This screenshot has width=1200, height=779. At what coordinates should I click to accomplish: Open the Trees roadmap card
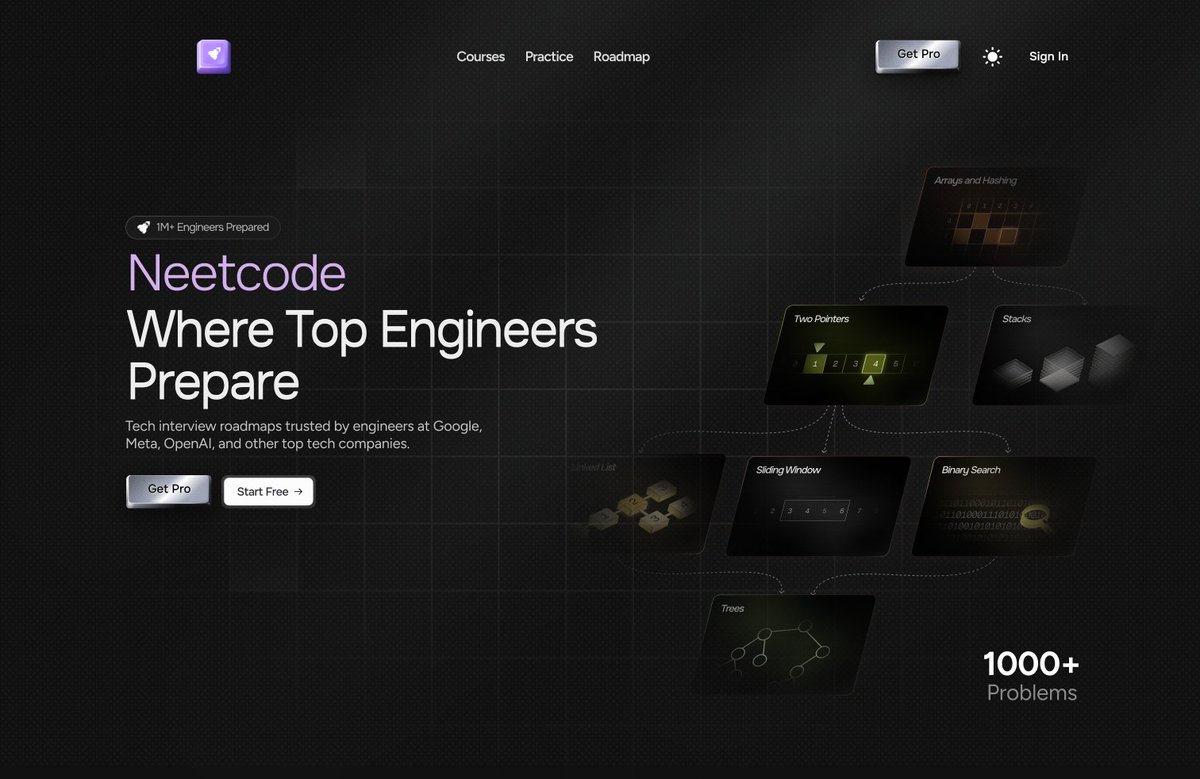[x=783, y=645]
